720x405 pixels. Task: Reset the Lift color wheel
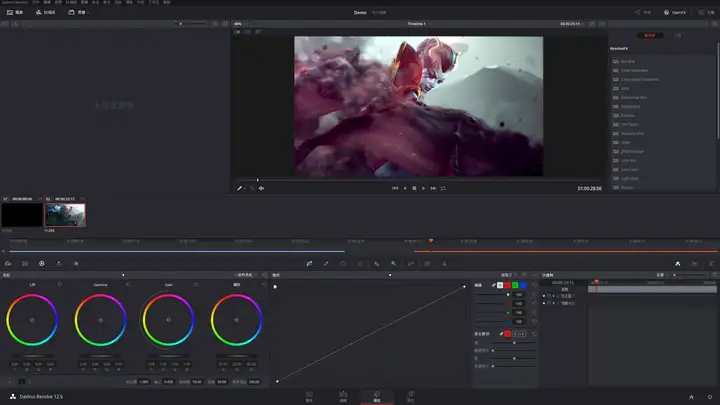tap(59, 284)
